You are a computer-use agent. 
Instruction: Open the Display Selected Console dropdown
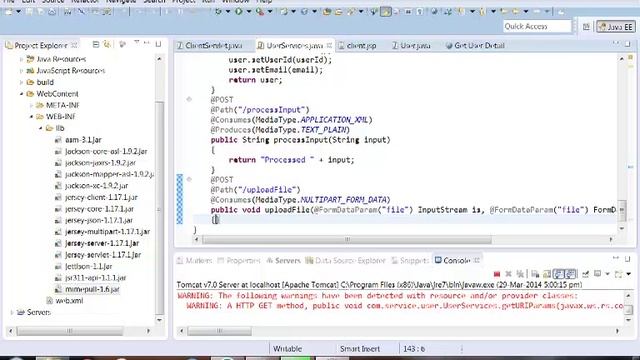point(607,274)
